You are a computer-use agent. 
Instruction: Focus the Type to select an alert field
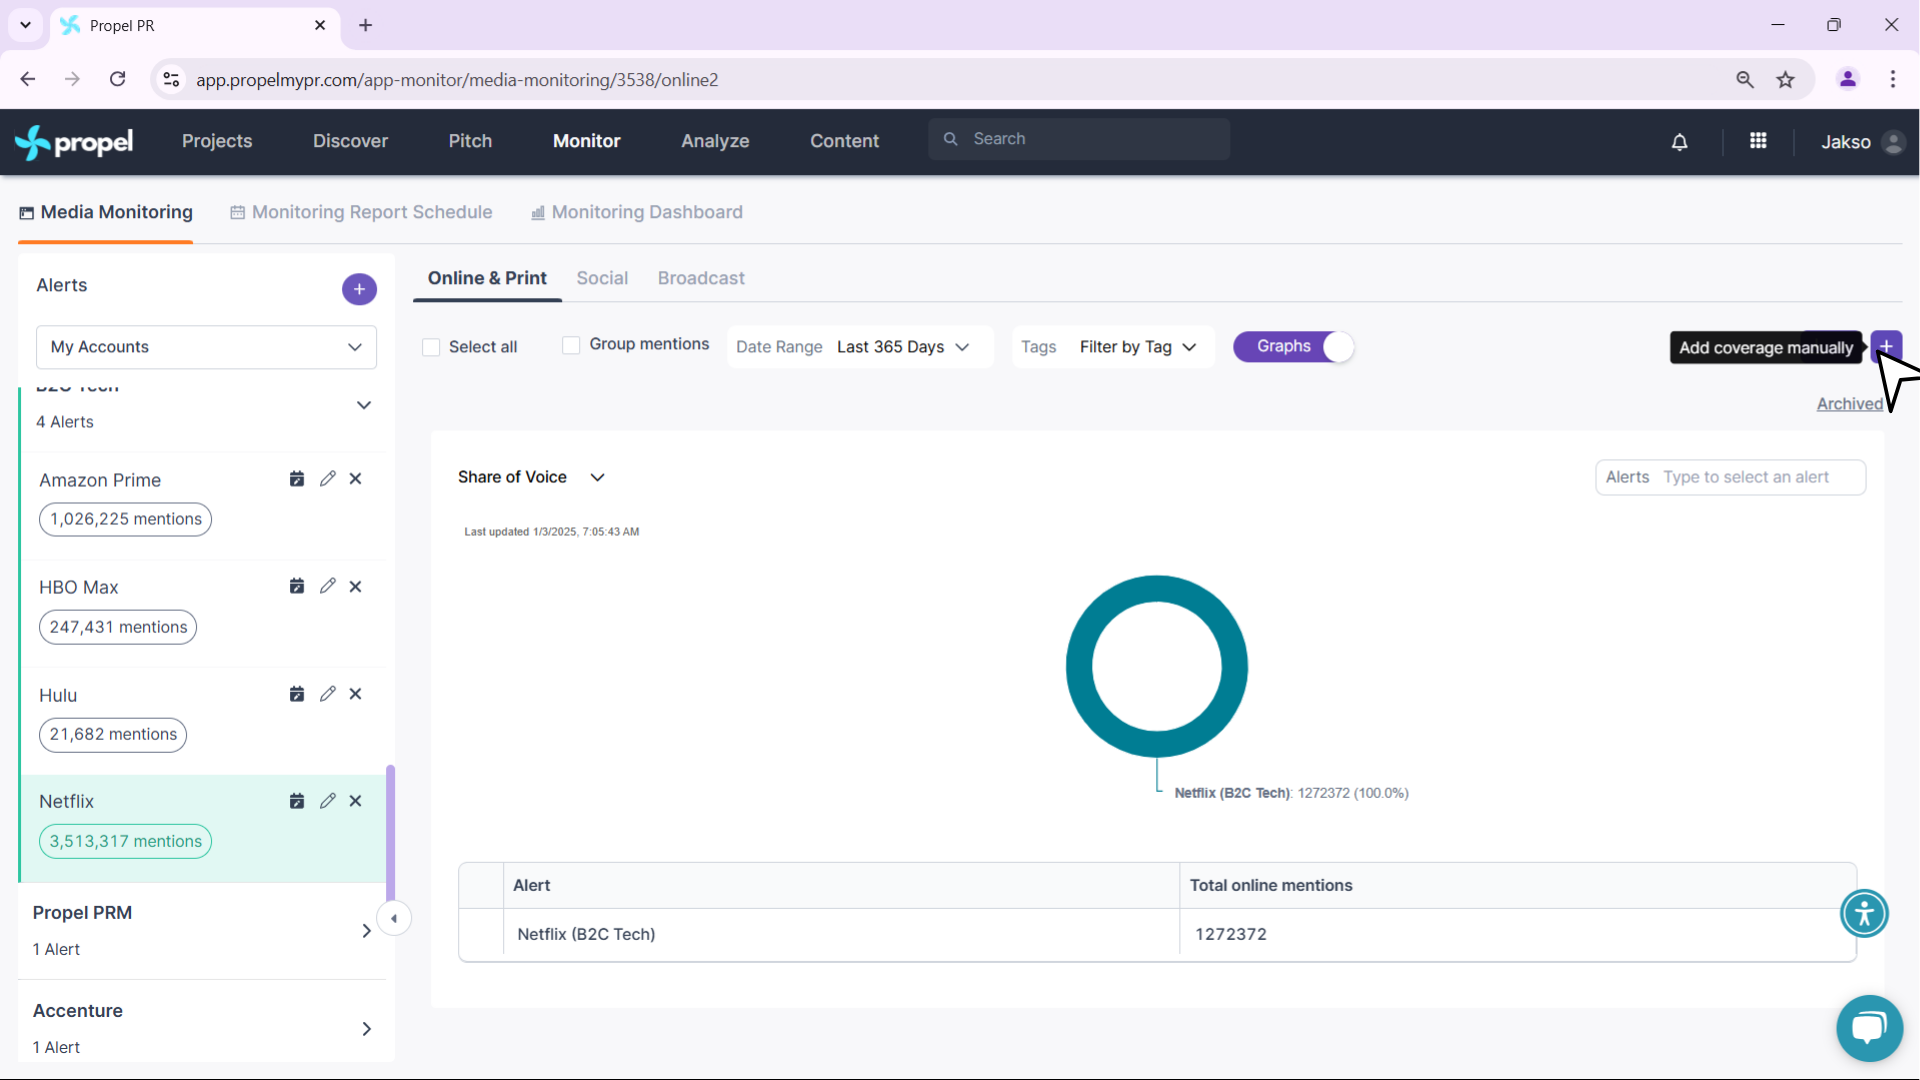1730,477
